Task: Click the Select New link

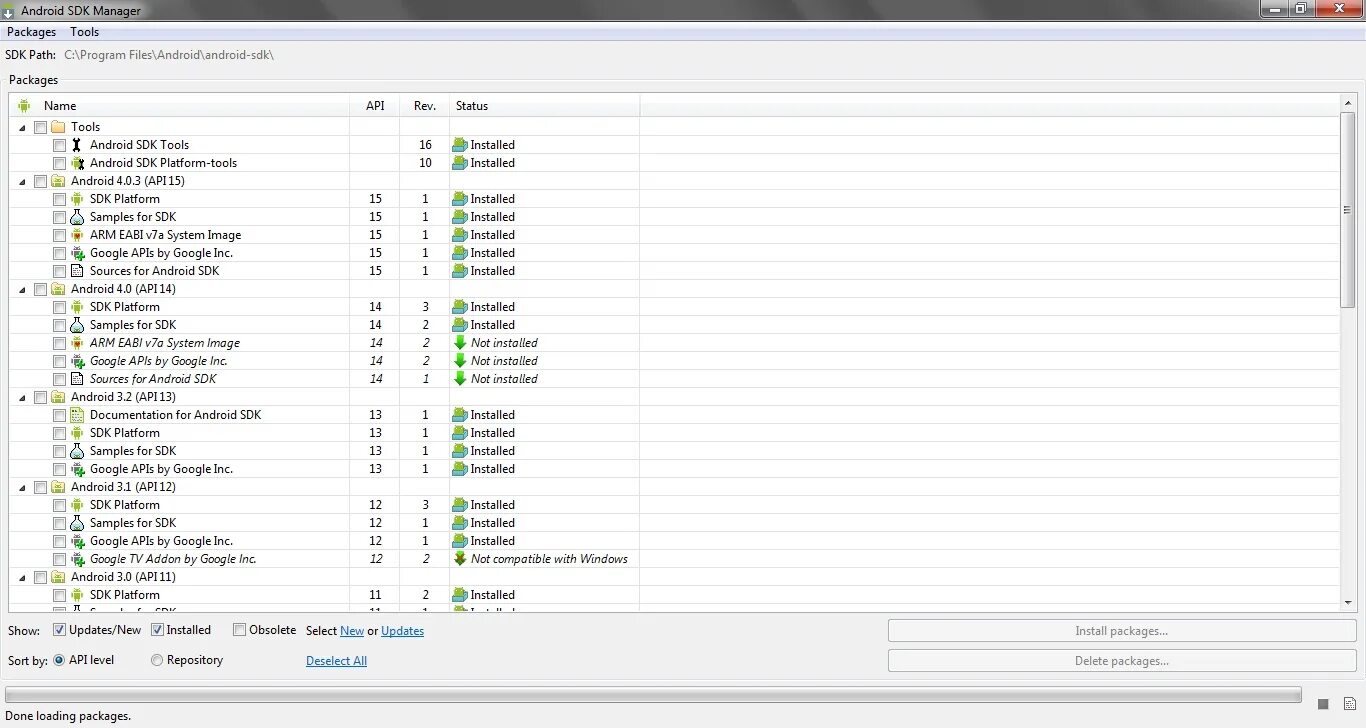Action: tap(352, 631)
